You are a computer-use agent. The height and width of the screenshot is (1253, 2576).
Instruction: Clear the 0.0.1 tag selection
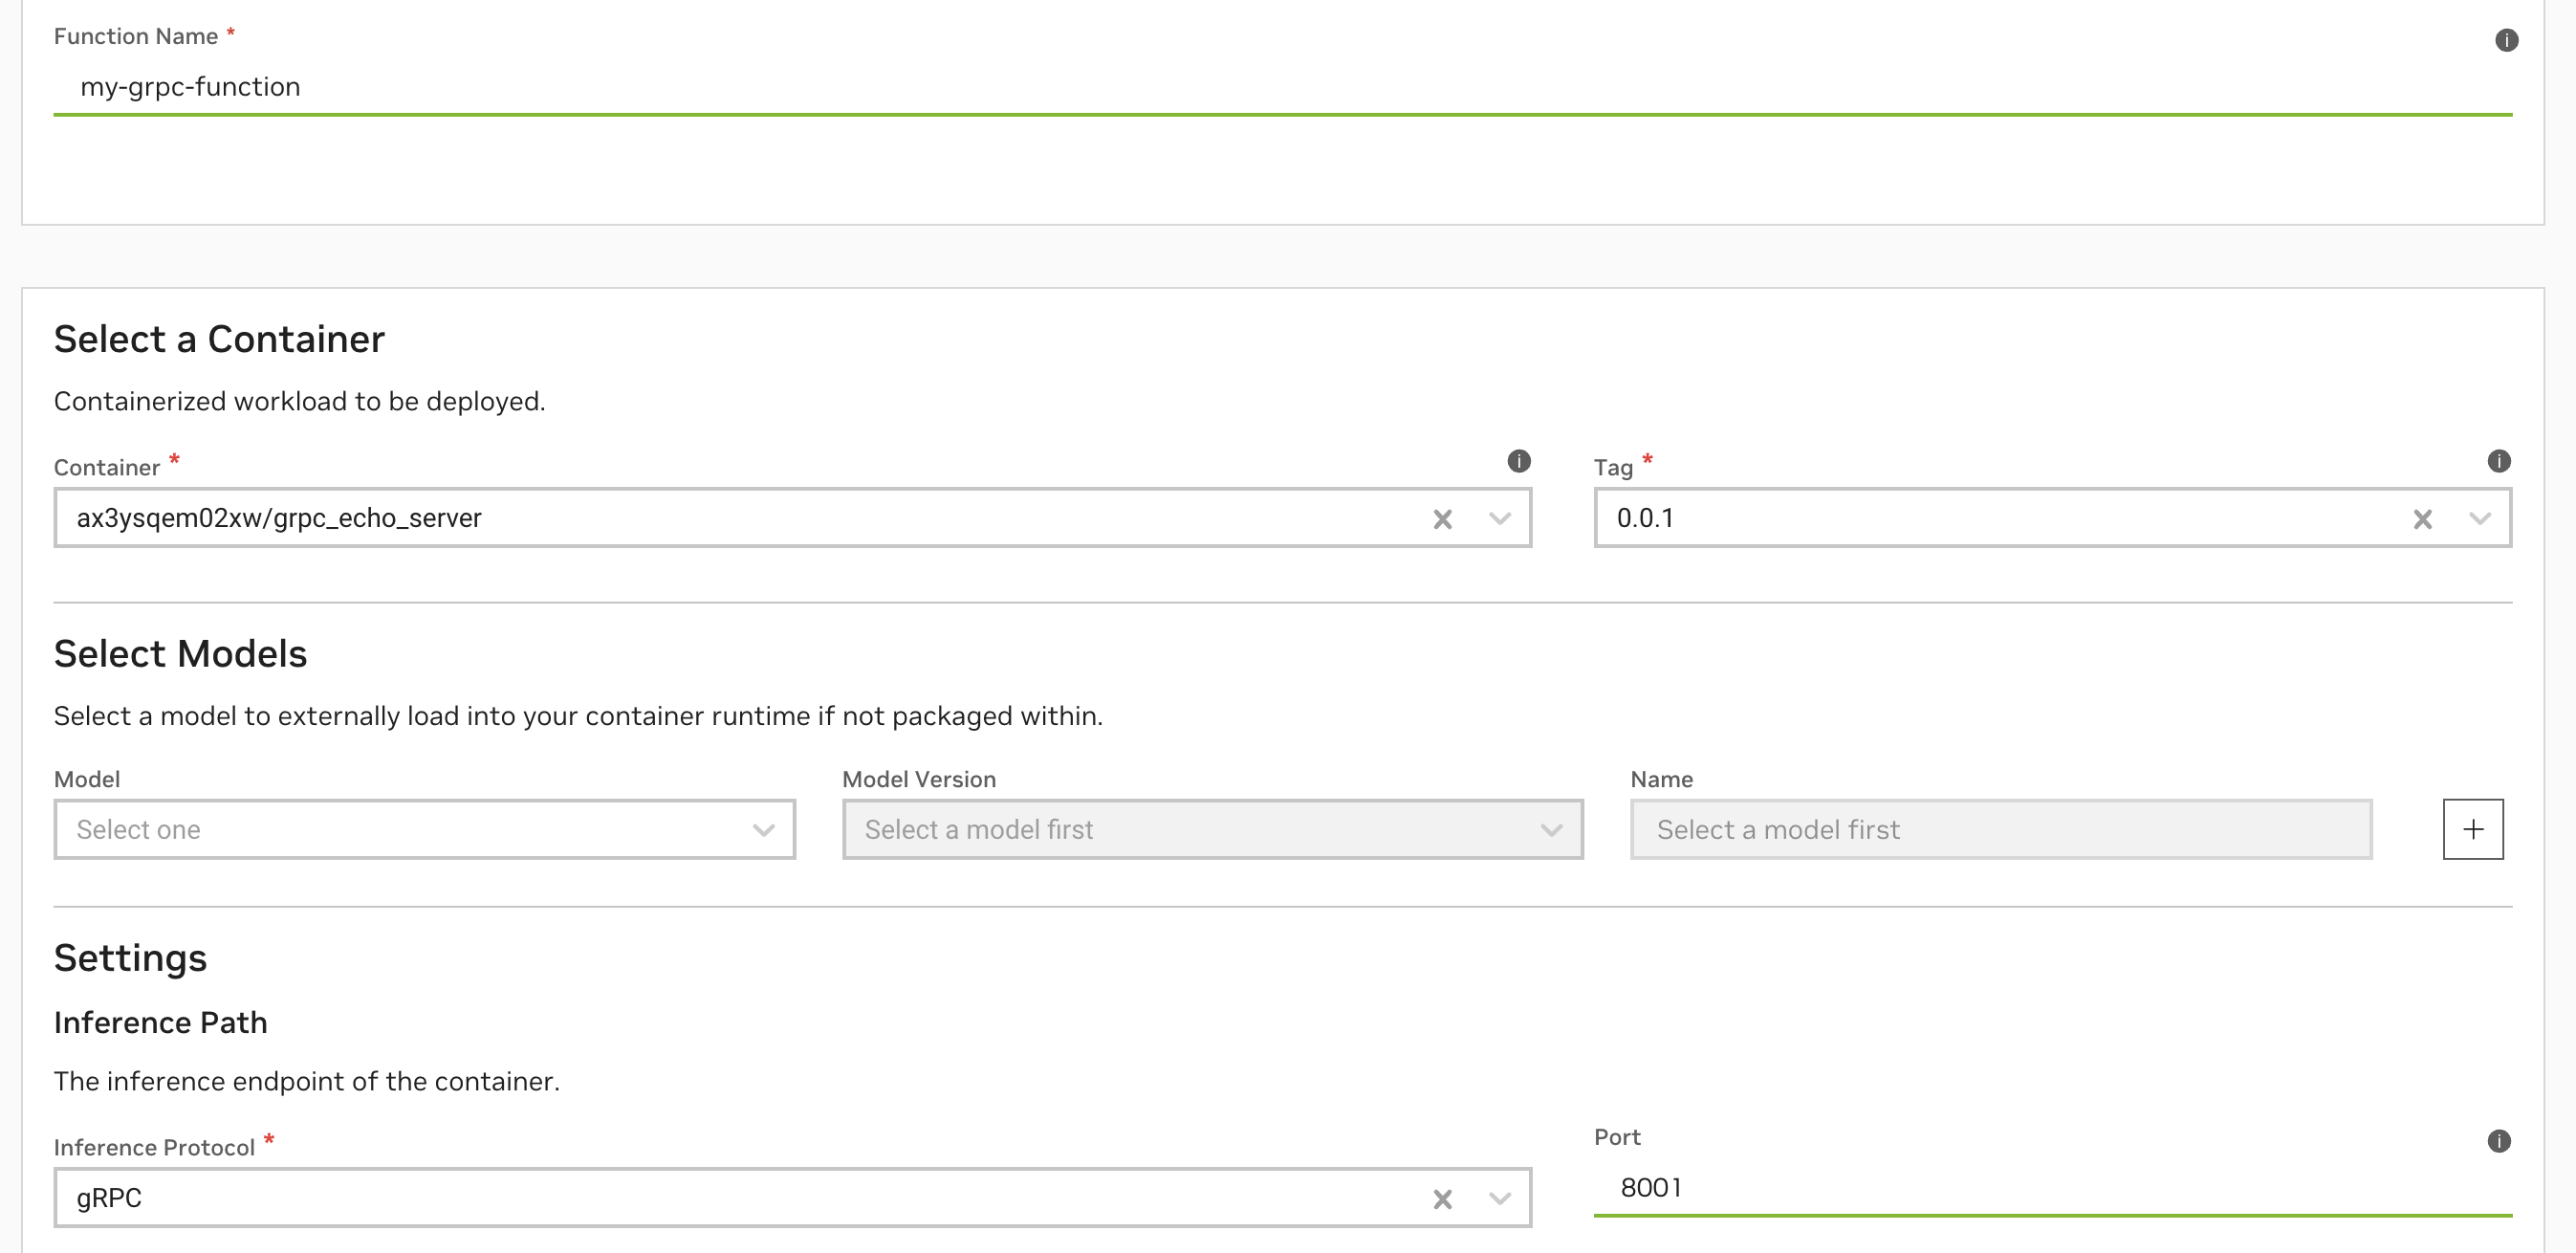[x=2422, y=519]
